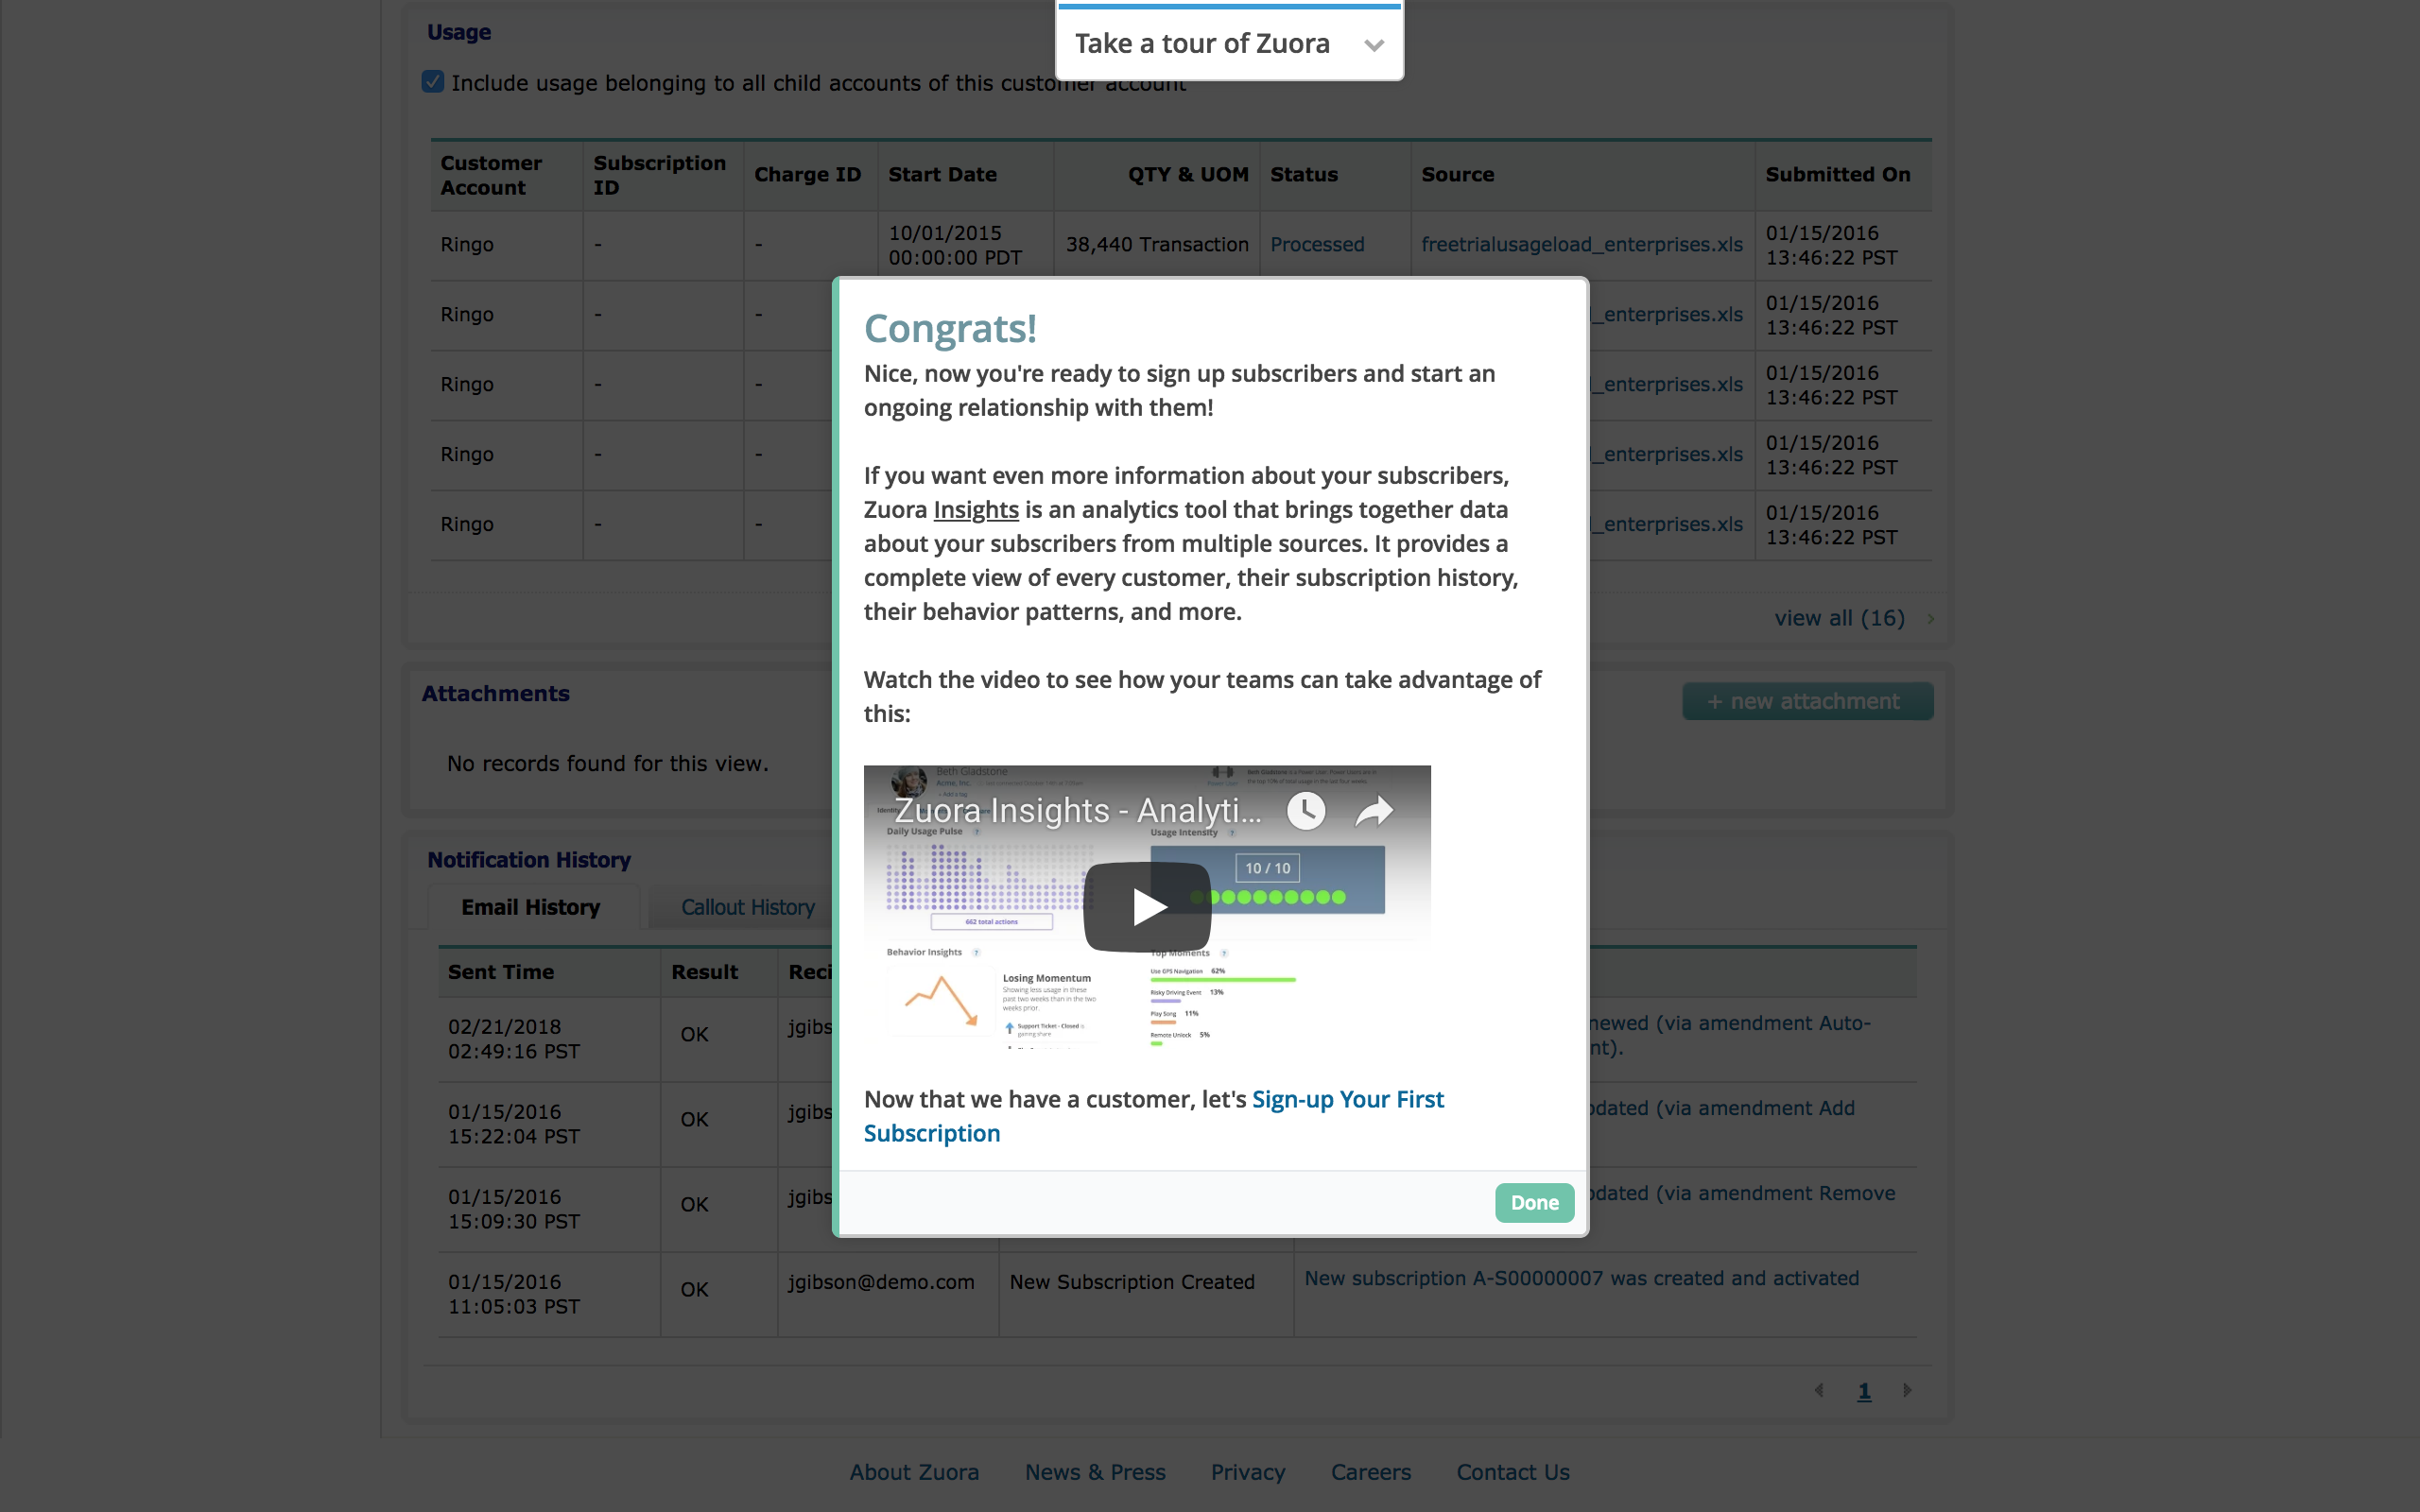Go to previous notification page arrow
2420x1512 pixels.
coord(1819,1390)
